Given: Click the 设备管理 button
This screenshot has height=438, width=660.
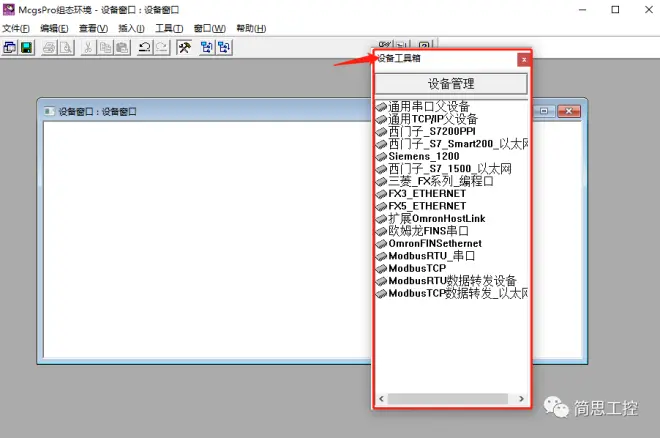Looking at the screenshot, I should click(x=451, y=84).
